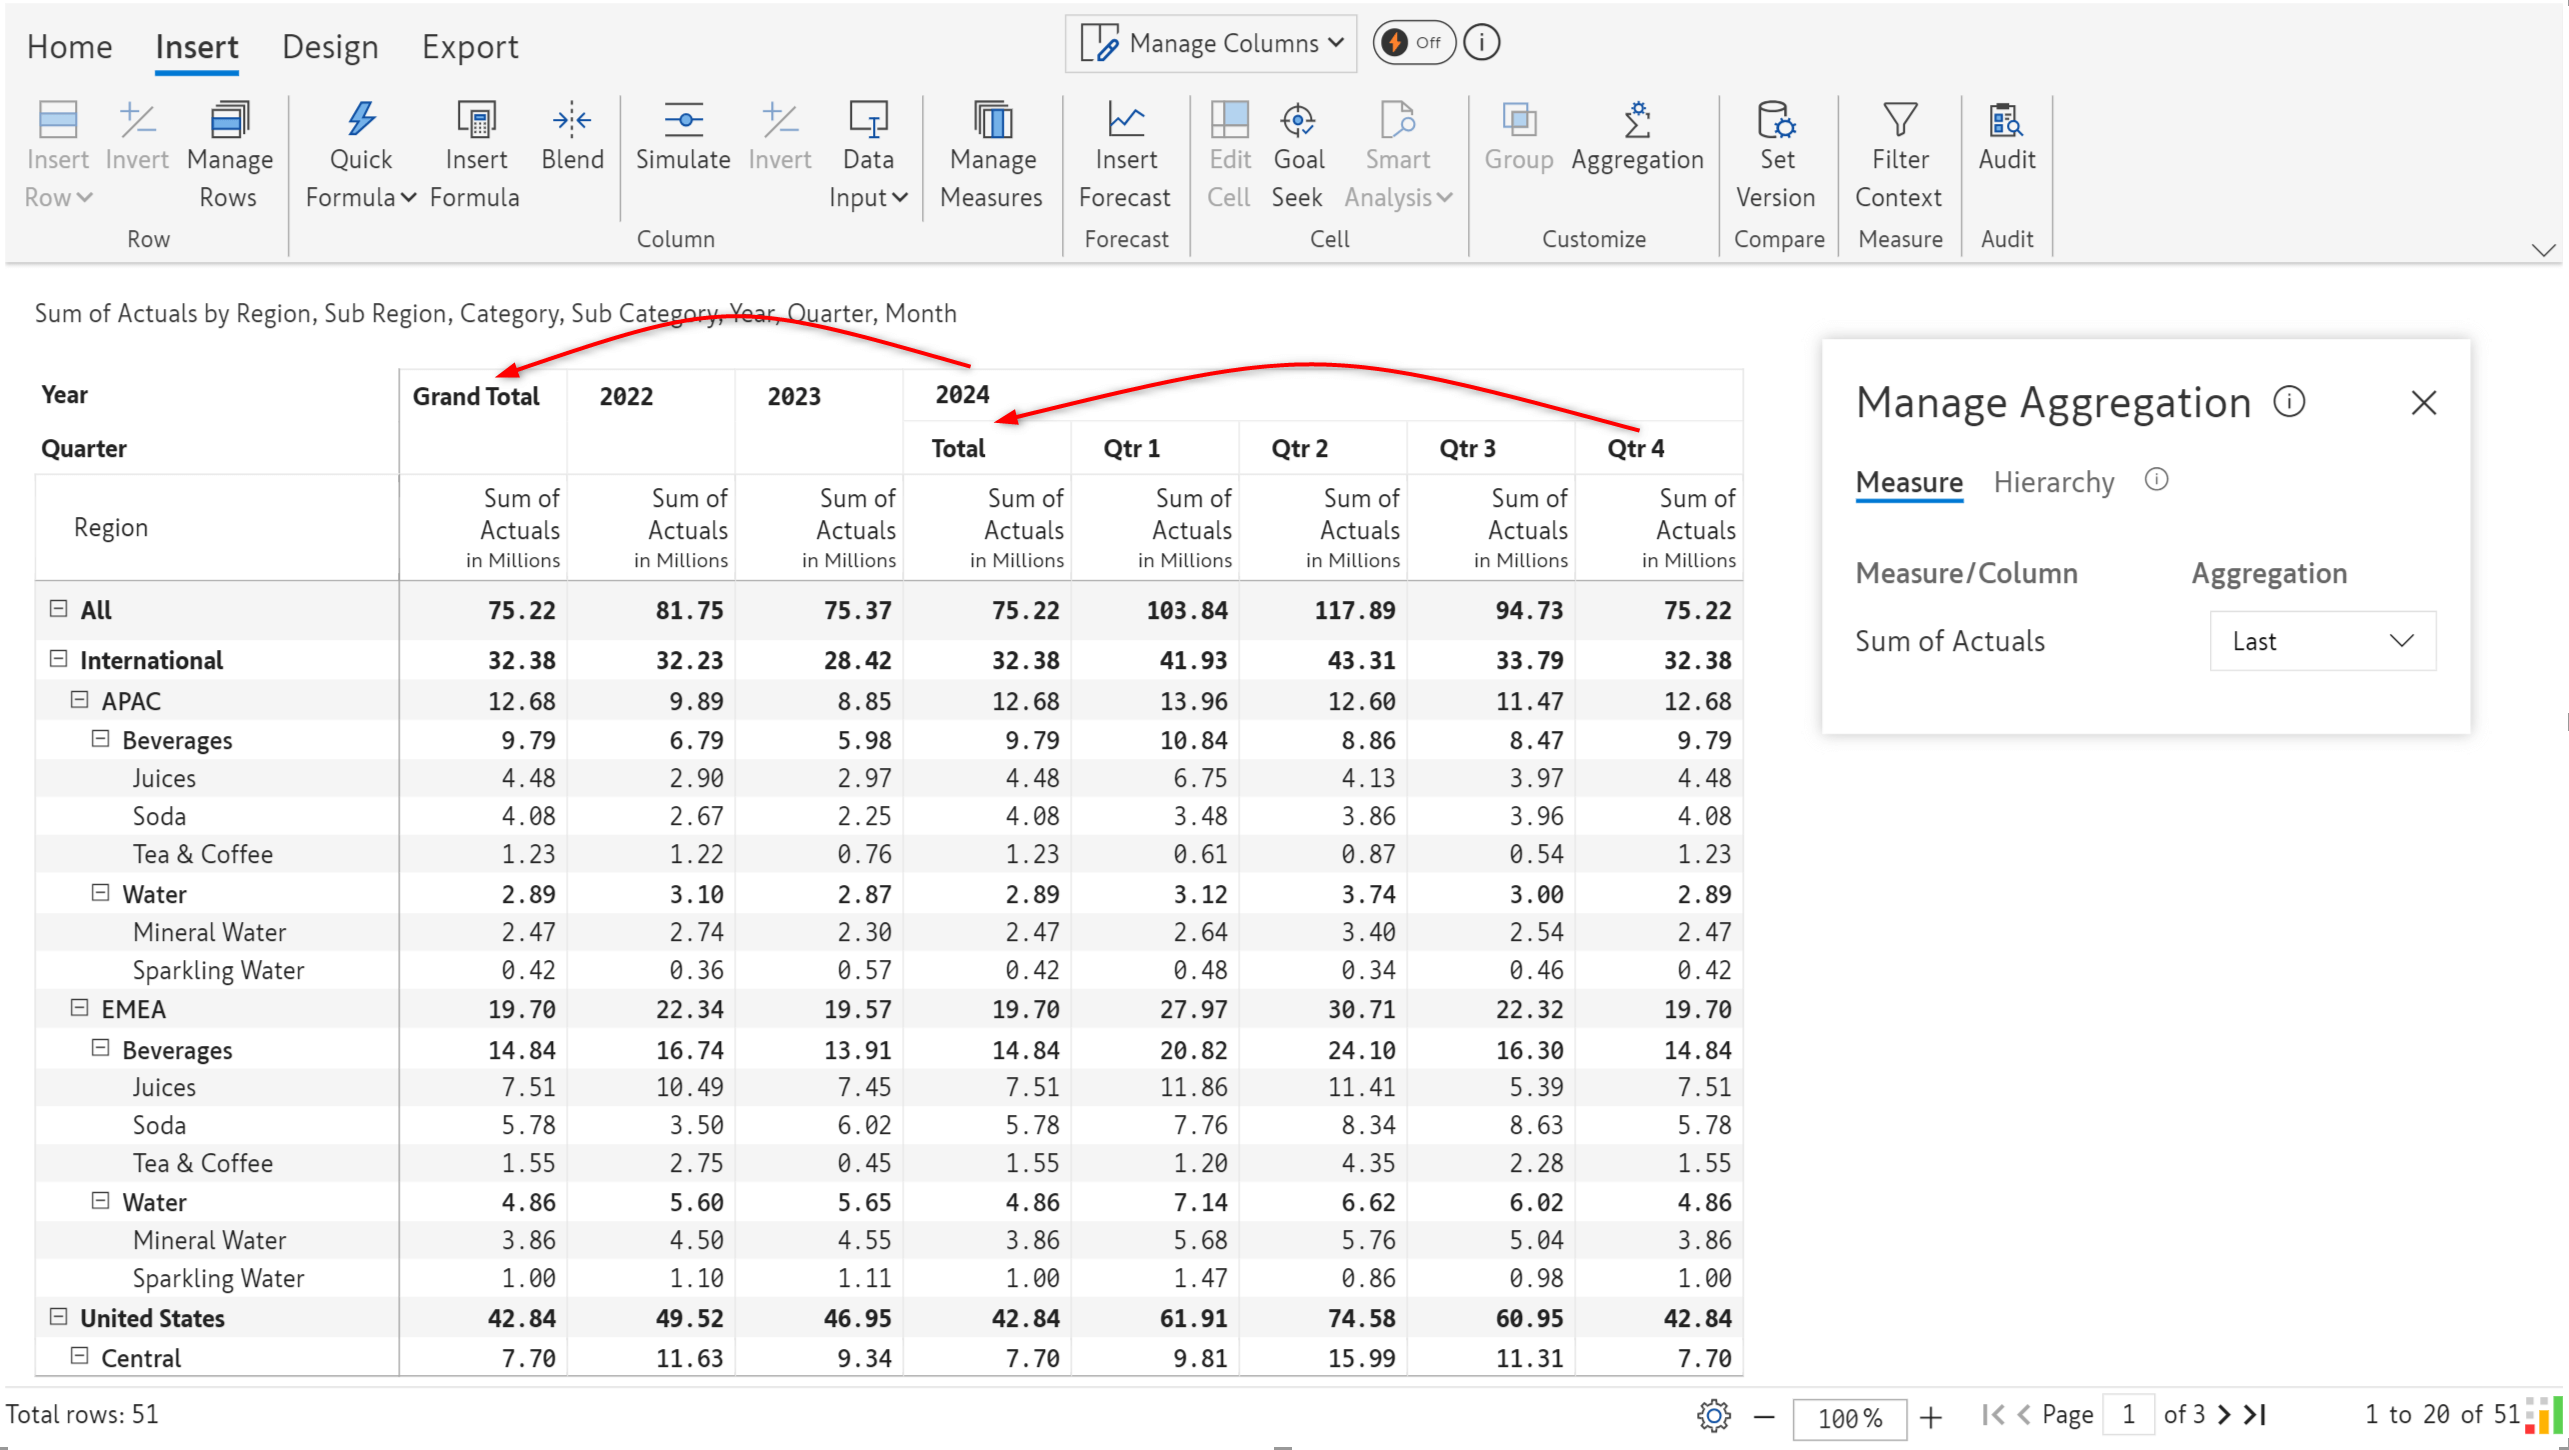Image resolution: width=2569 pixels, height=1450 pixels.
Task: Click the Simulate tool
Action: click(x=683, y=137)
